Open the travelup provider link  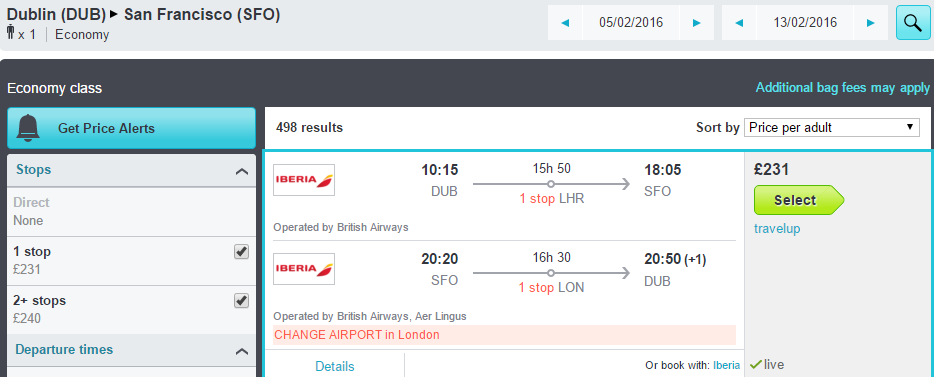(x=777, y=229)
